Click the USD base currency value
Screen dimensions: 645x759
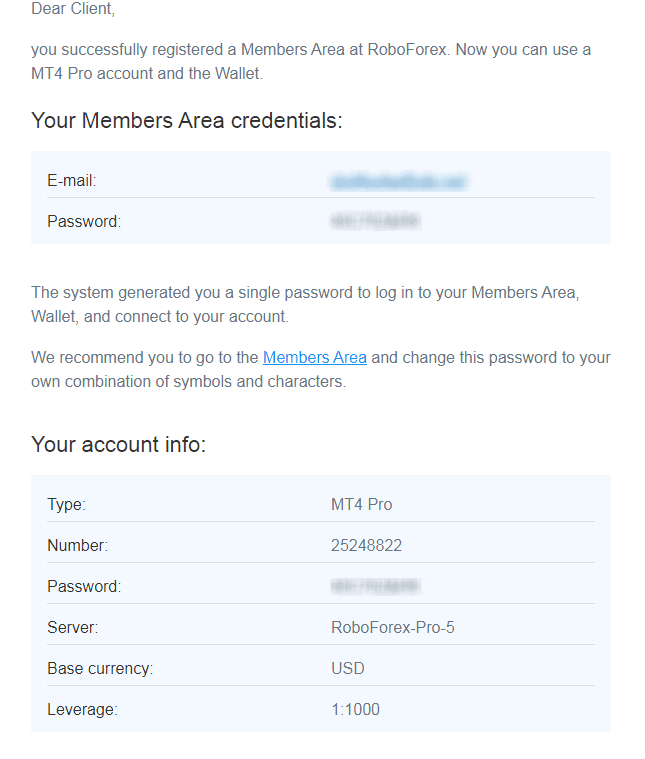pos(348,668)
